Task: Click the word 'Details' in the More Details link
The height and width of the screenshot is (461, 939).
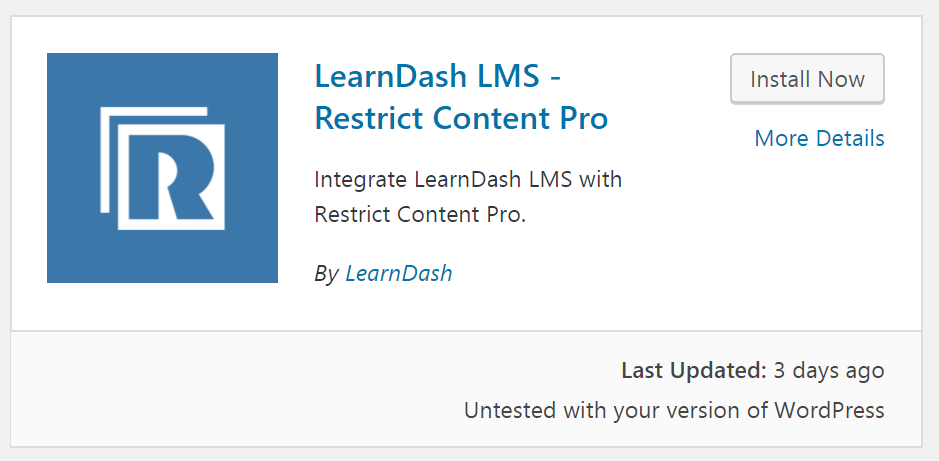Action: pyautogui.click(x=850, y=138)
